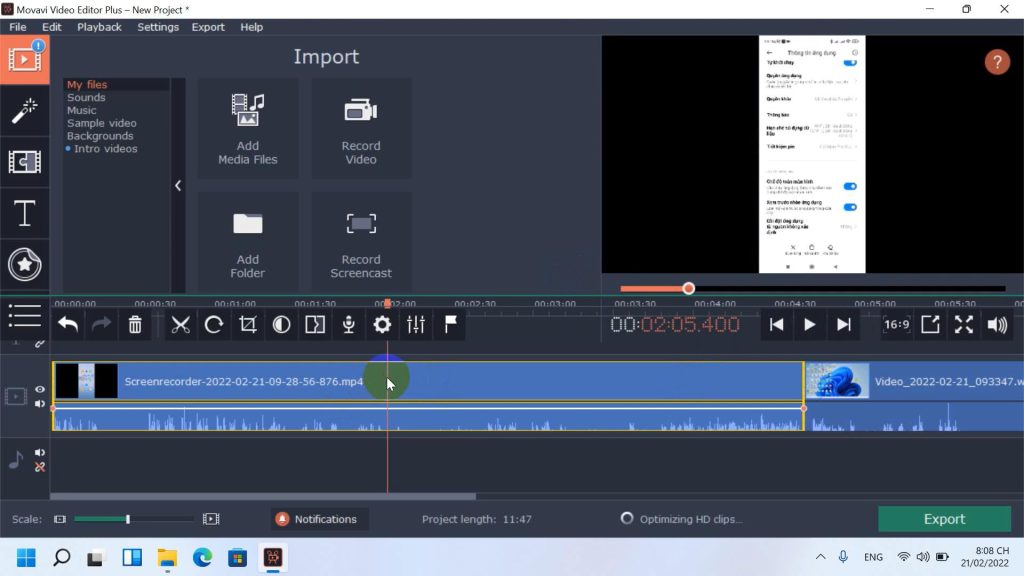
Task: Select Intro videos in import list
Action: point(105,149)
